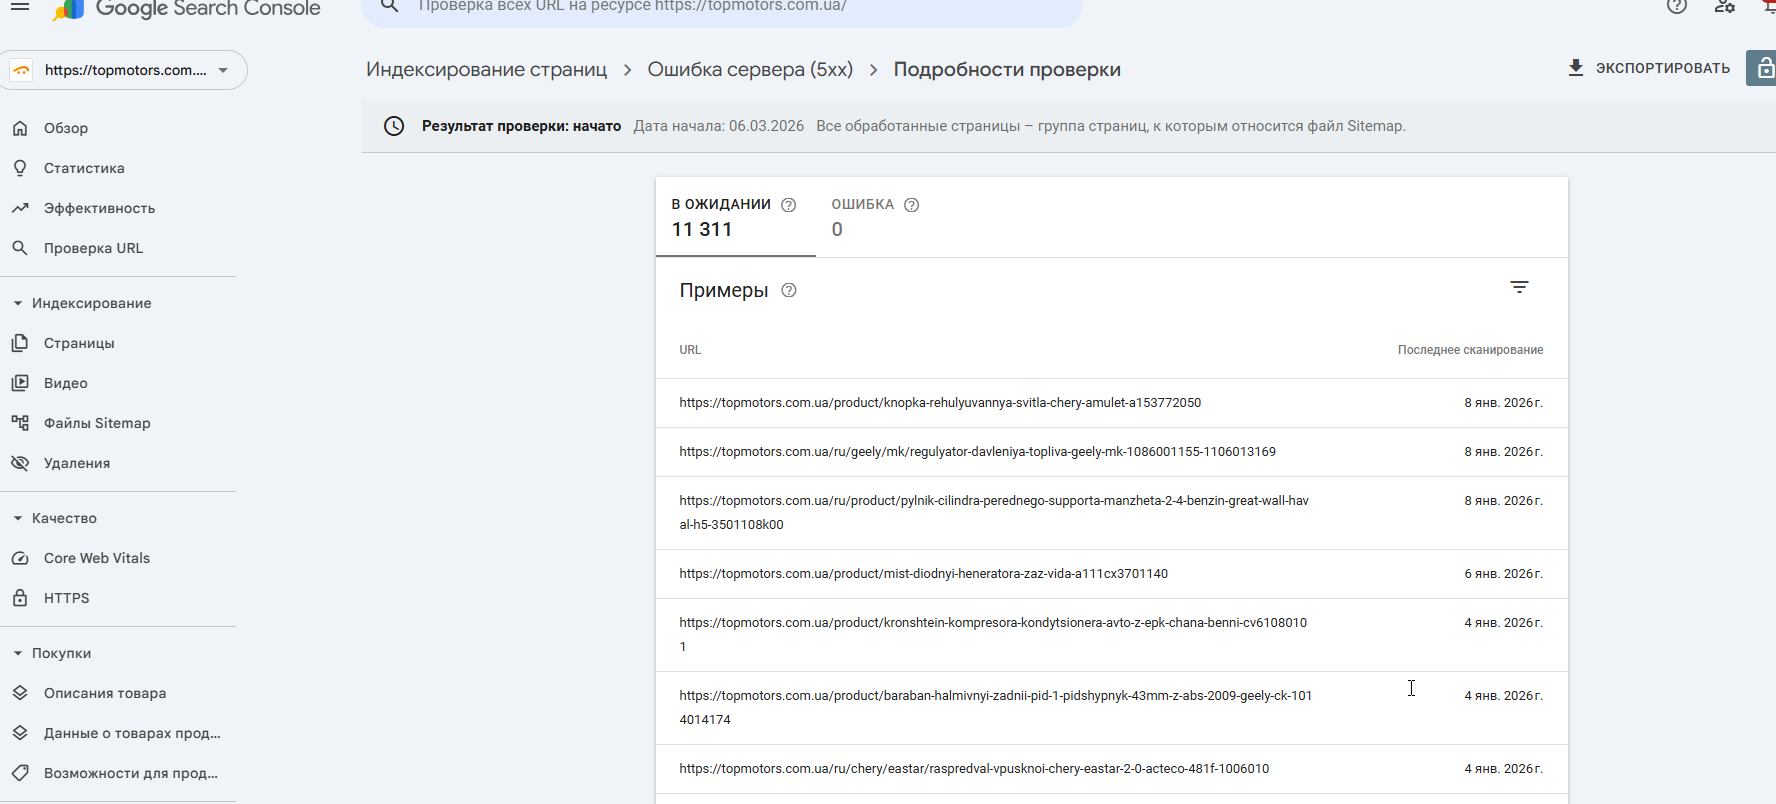Click the Страницы pages icon
Viewport: 1776px width, 804px height.
tap(20, 343)
